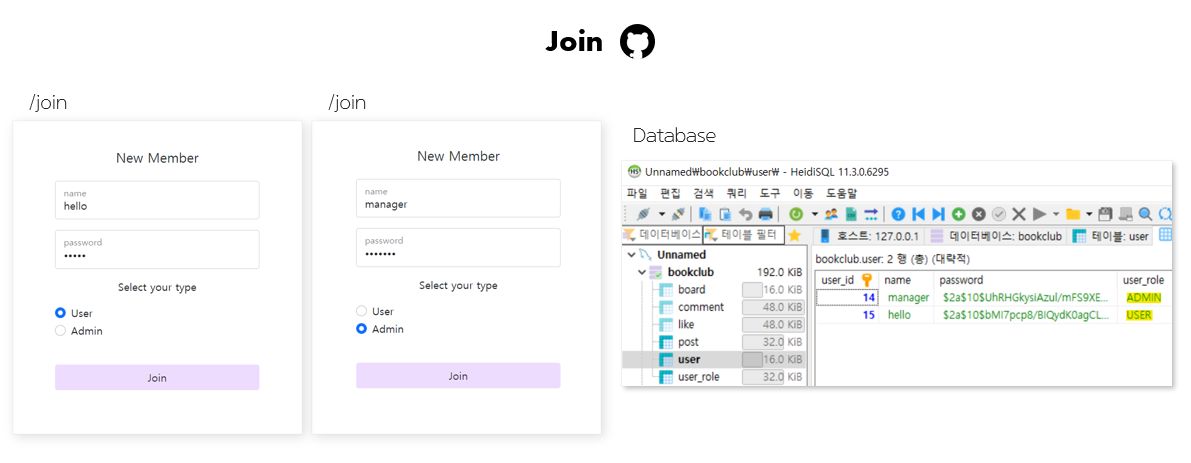Screen dimensions: 1191x463
Task: Collapse the bookclub database tree node
Action: (642, 272)
